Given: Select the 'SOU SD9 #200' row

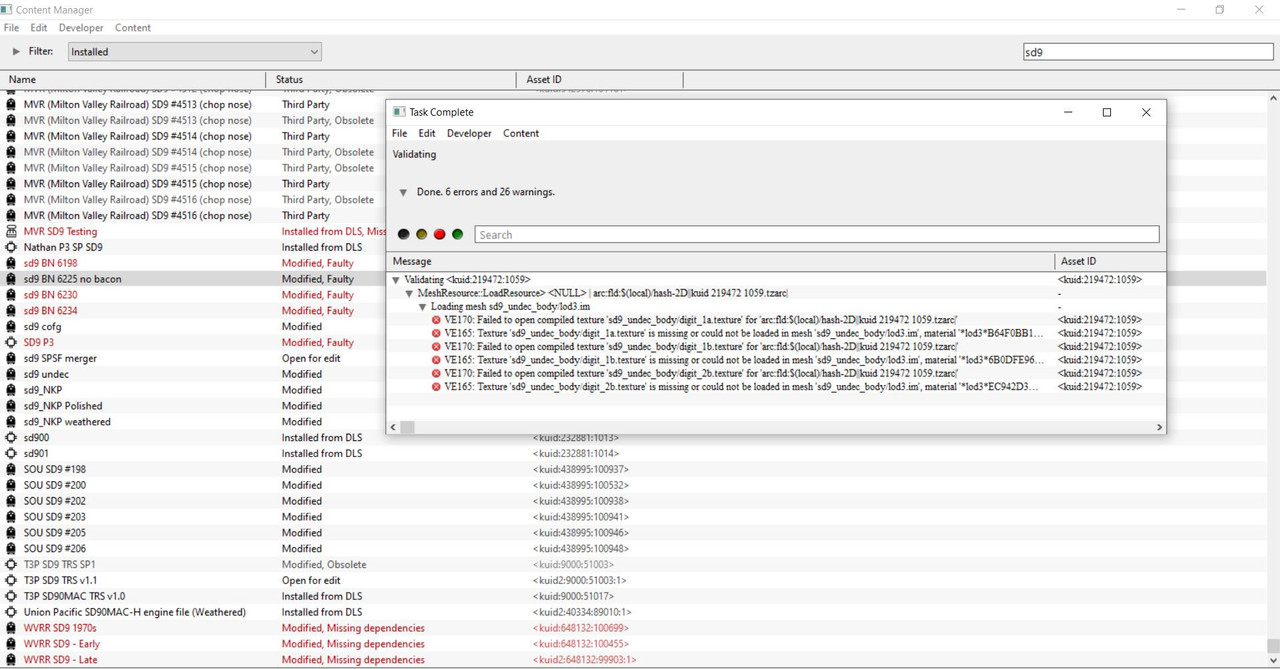Looking at the screenshot, I should coord(632,485).
